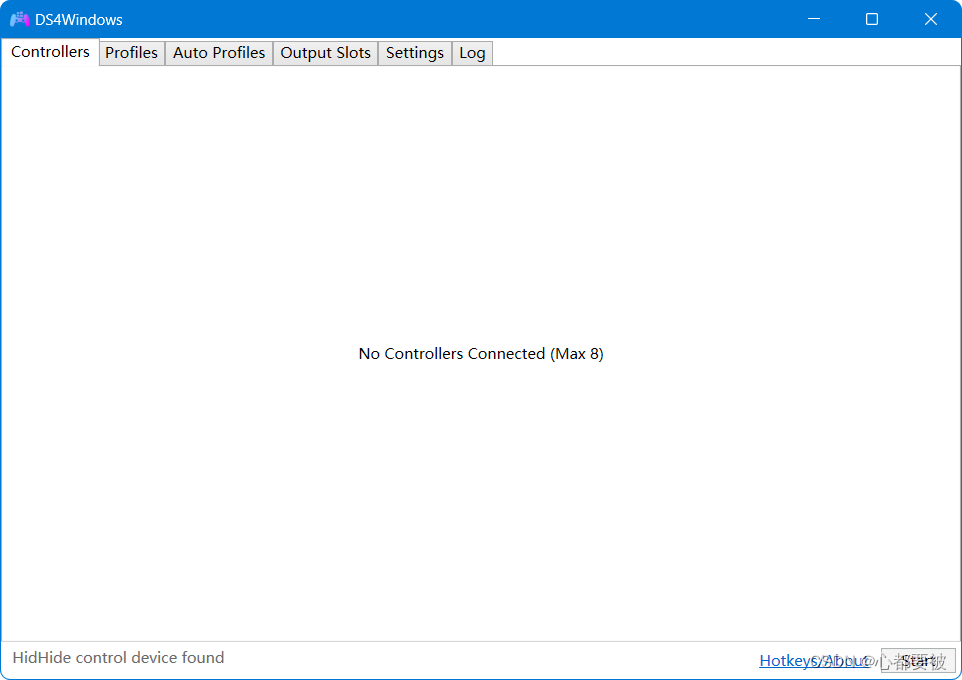Screen dimensions: 962x680
Task: Click the DS4Windows title text
Action: [x=79, y=20]
